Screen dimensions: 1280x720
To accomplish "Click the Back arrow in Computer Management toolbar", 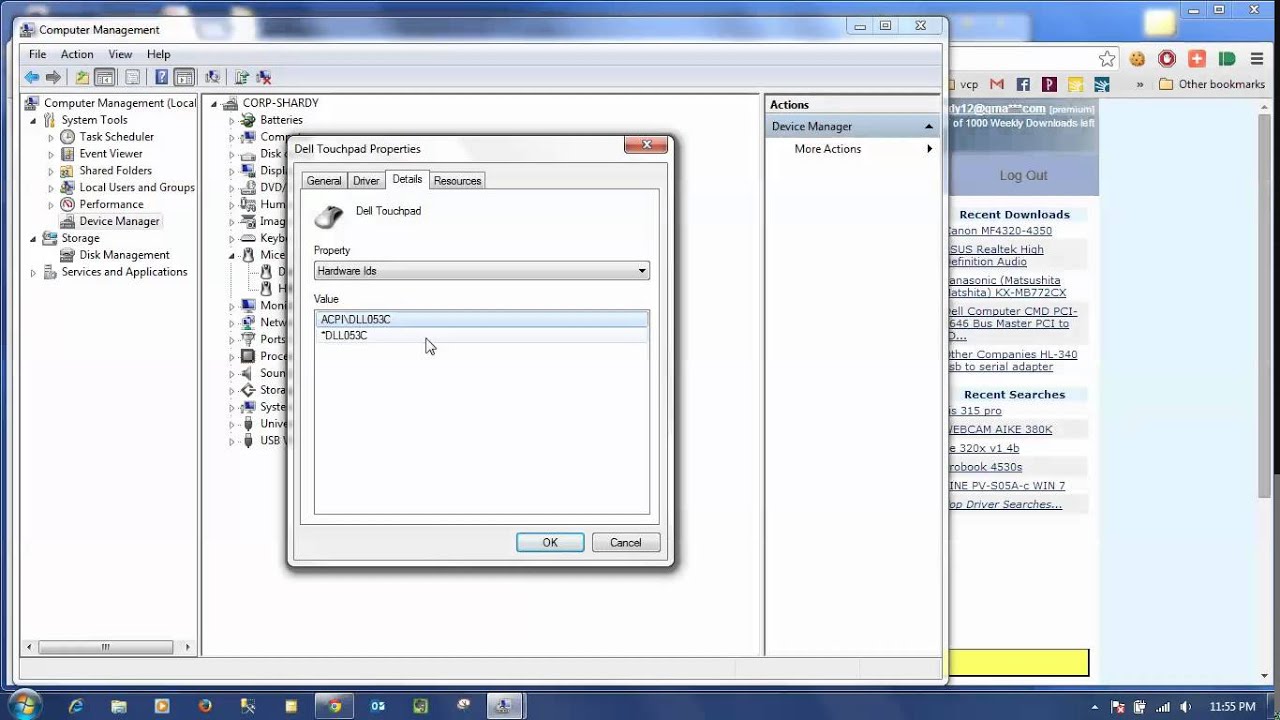I will [x=32, y=77].
